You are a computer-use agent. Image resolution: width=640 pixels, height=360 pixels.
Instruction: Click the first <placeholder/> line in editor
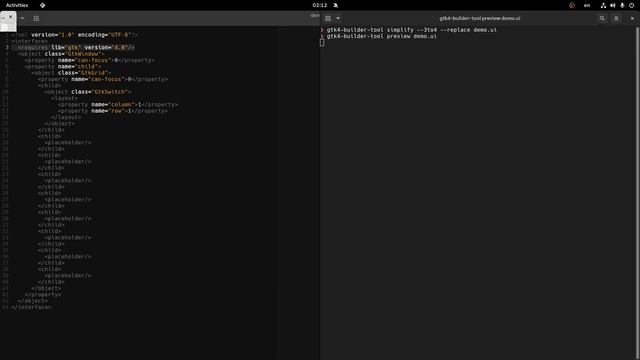(x=68, y=142)
